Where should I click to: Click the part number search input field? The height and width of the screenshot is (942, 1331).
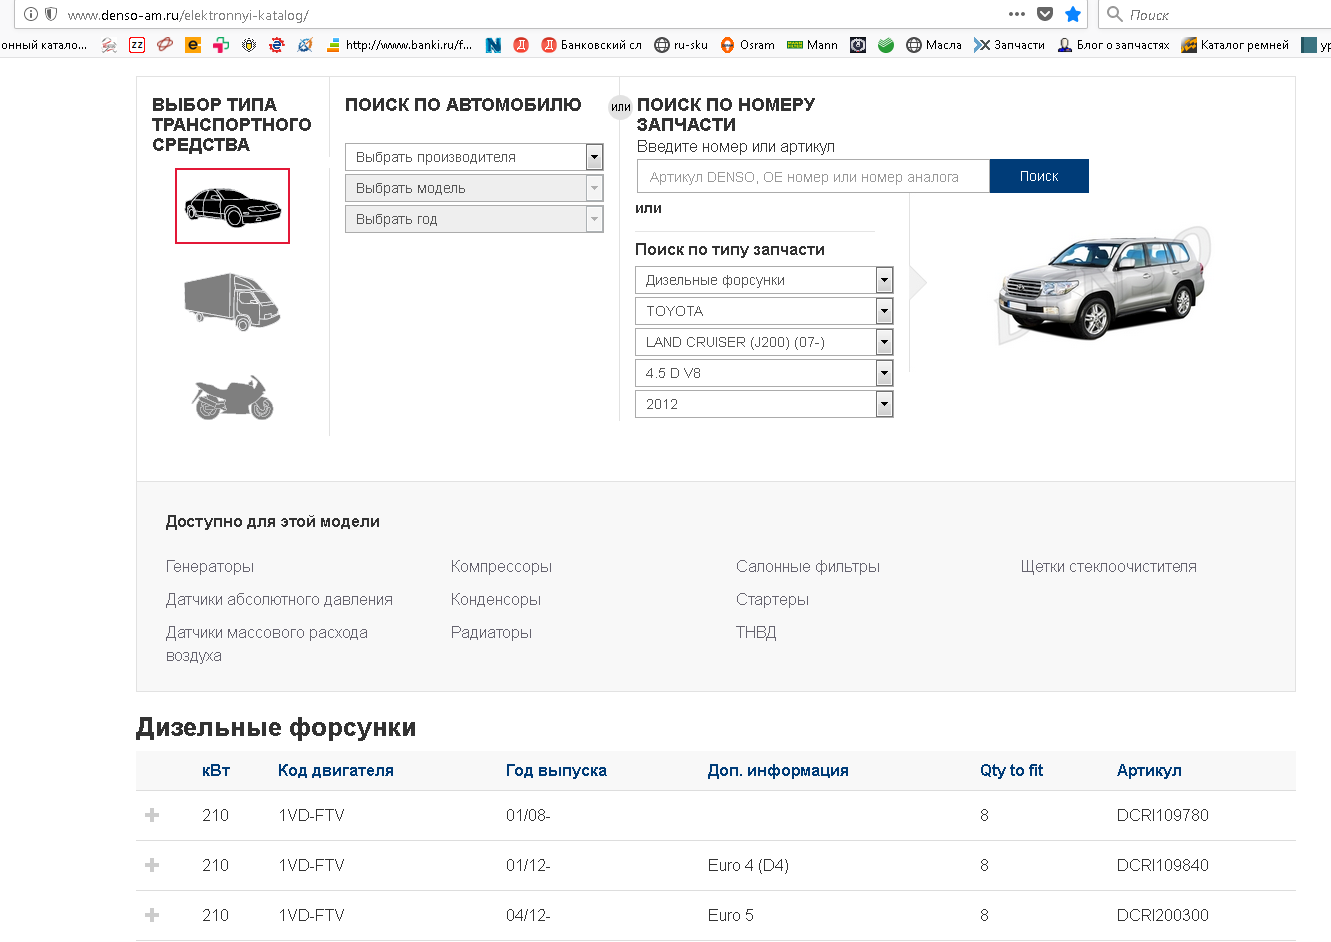813,176
